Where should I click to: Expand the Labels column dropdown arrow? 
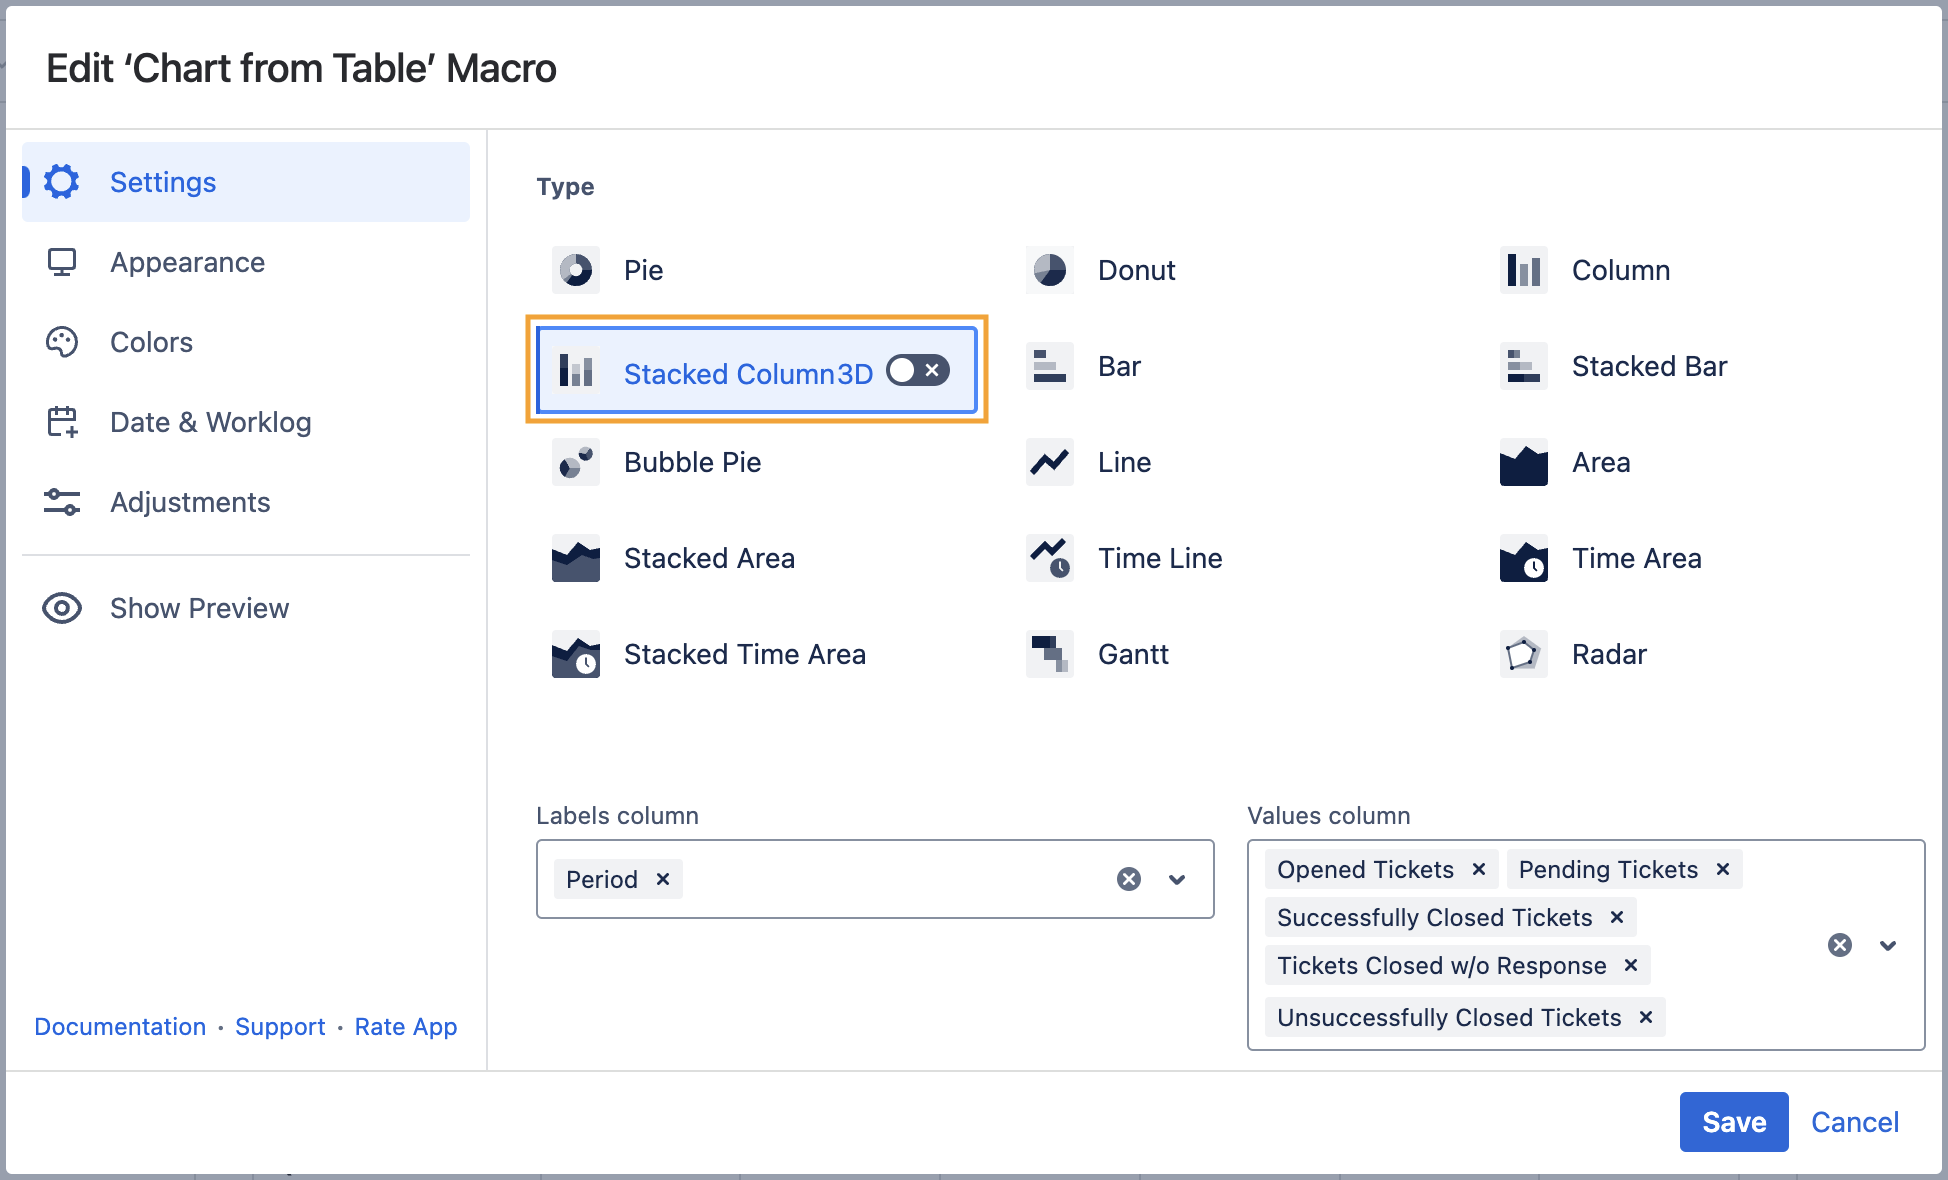(1177, 879)
